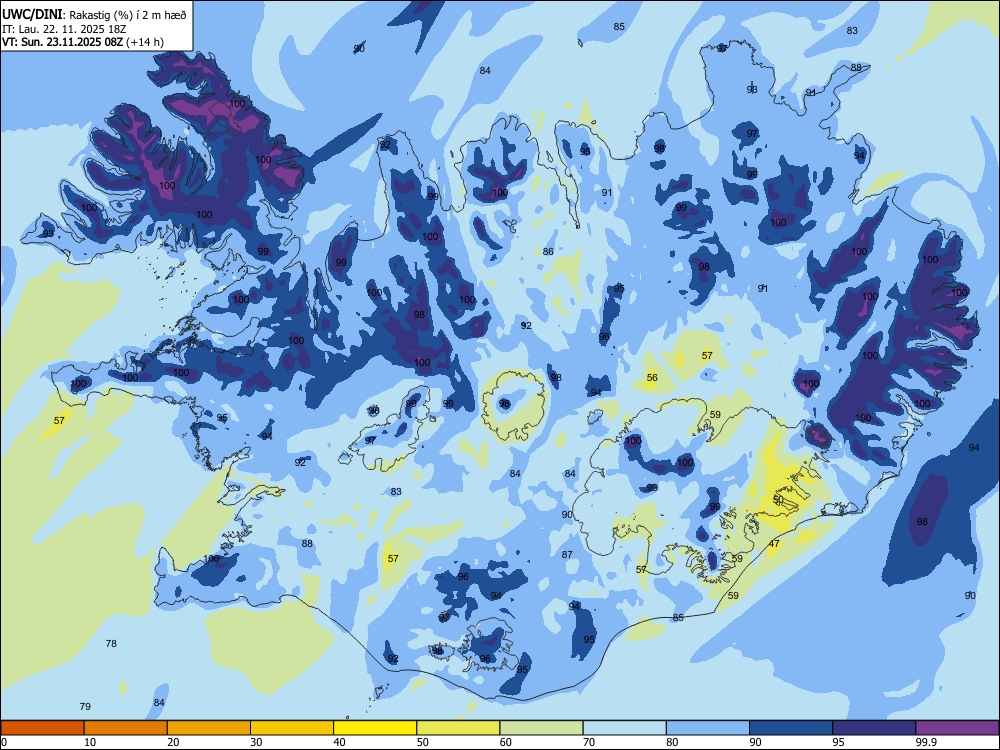
Task: Click the 0–10 dark orange legend swatch
Action: click(42, 728)
